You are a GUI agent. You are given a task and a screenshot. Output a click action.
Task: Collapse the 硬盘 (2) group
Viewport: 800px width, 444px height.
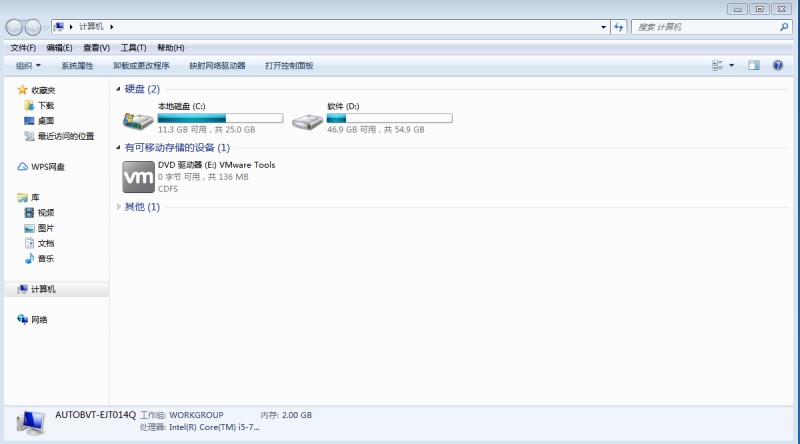click(x=118, y=89)
